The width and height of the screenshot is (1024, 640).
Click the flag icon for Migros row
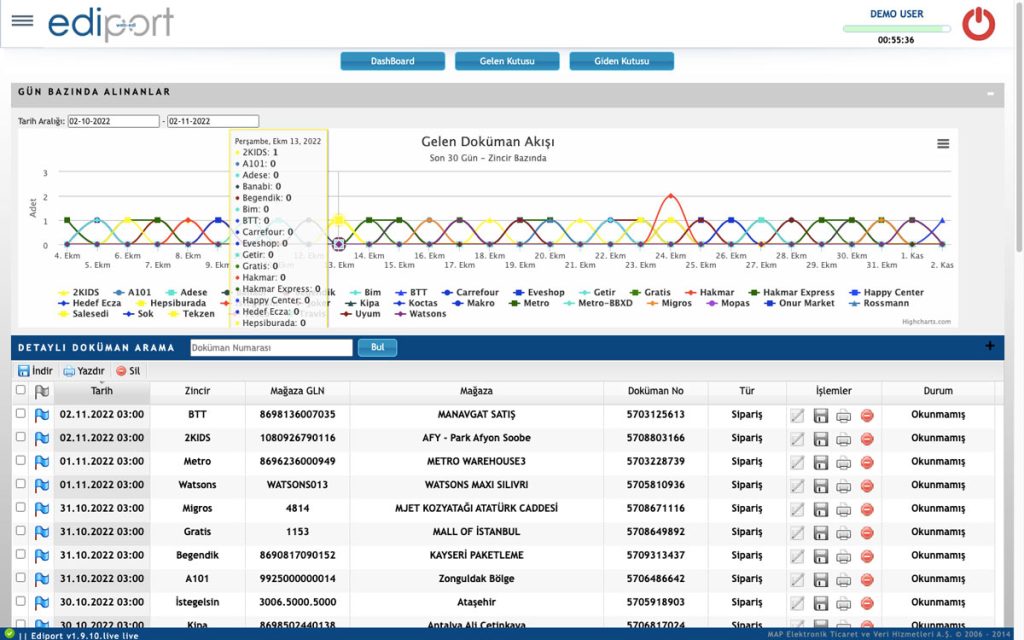[42, 509]
